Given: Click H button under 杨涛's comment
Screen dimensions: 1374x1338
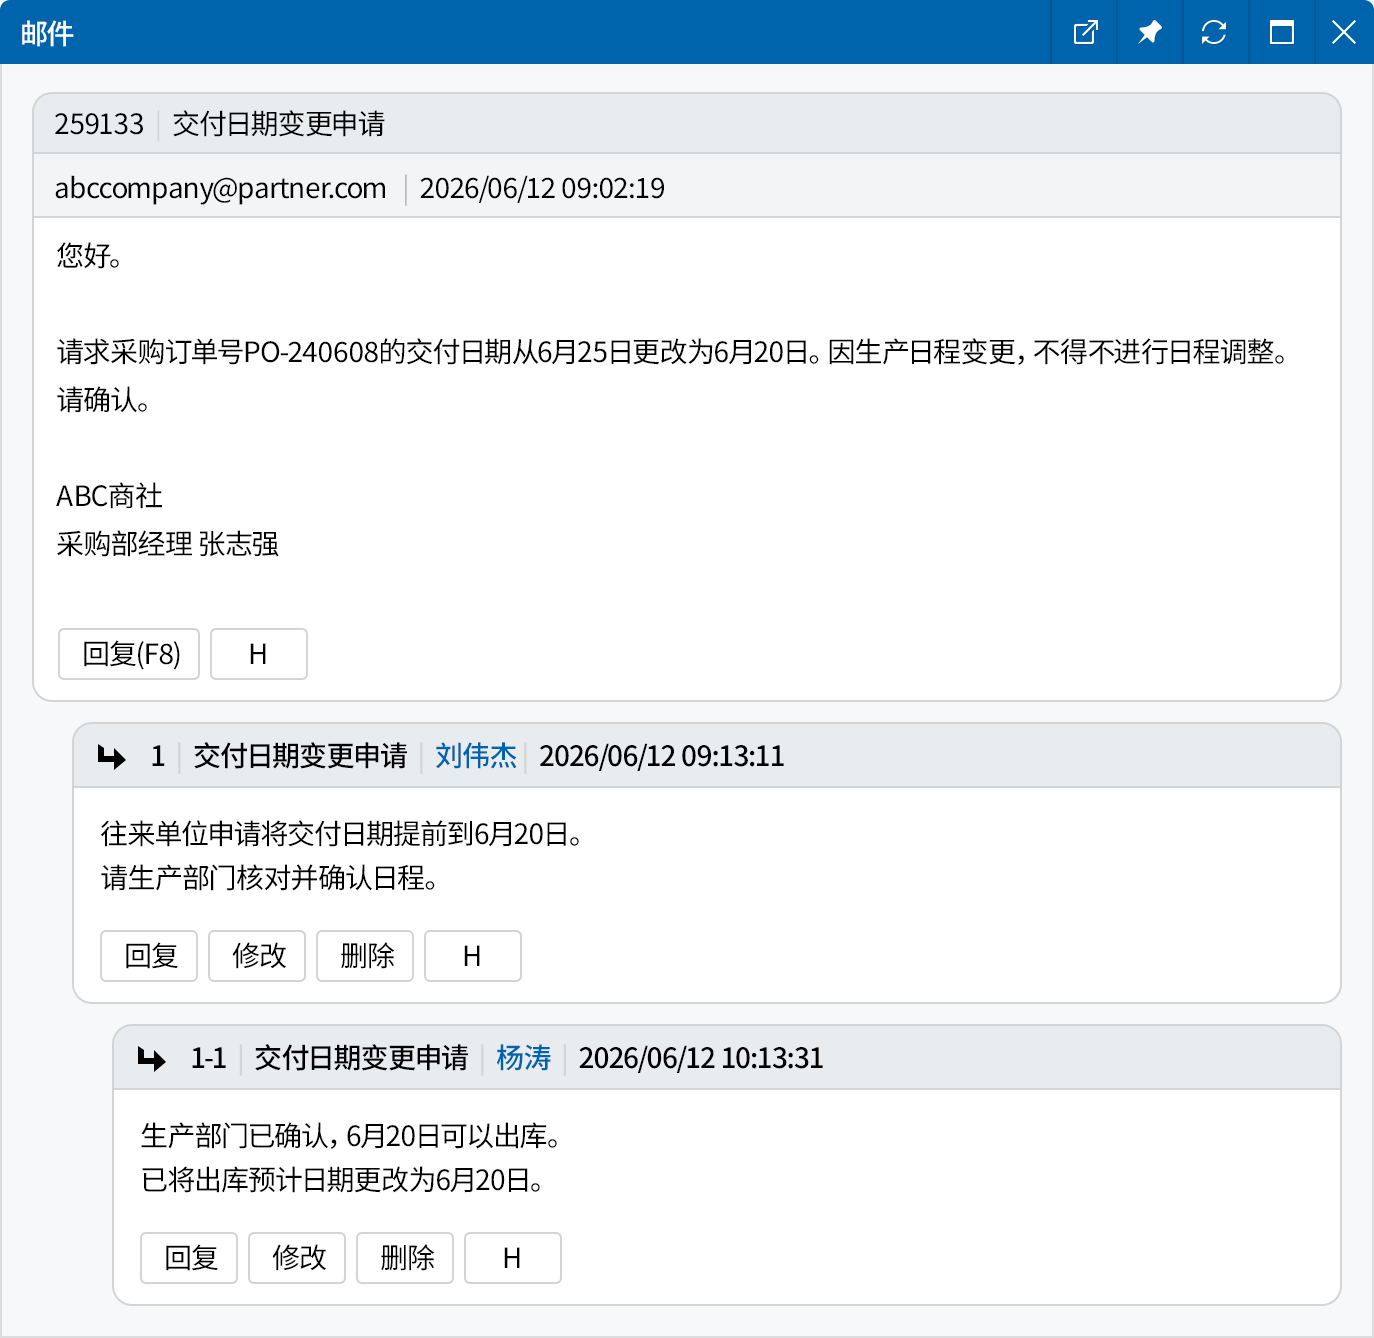Looking at the screenshot, I should 513,1258.
